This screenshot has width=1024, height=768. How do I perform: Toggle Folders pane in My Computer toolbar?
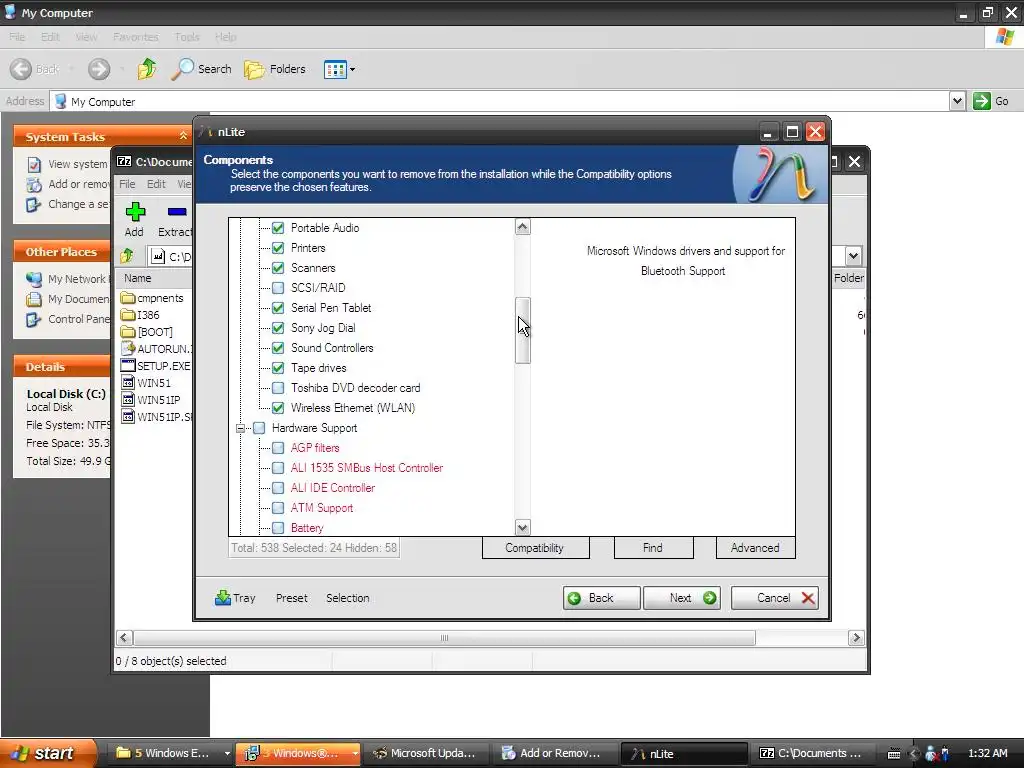click(x=275, y=69)
